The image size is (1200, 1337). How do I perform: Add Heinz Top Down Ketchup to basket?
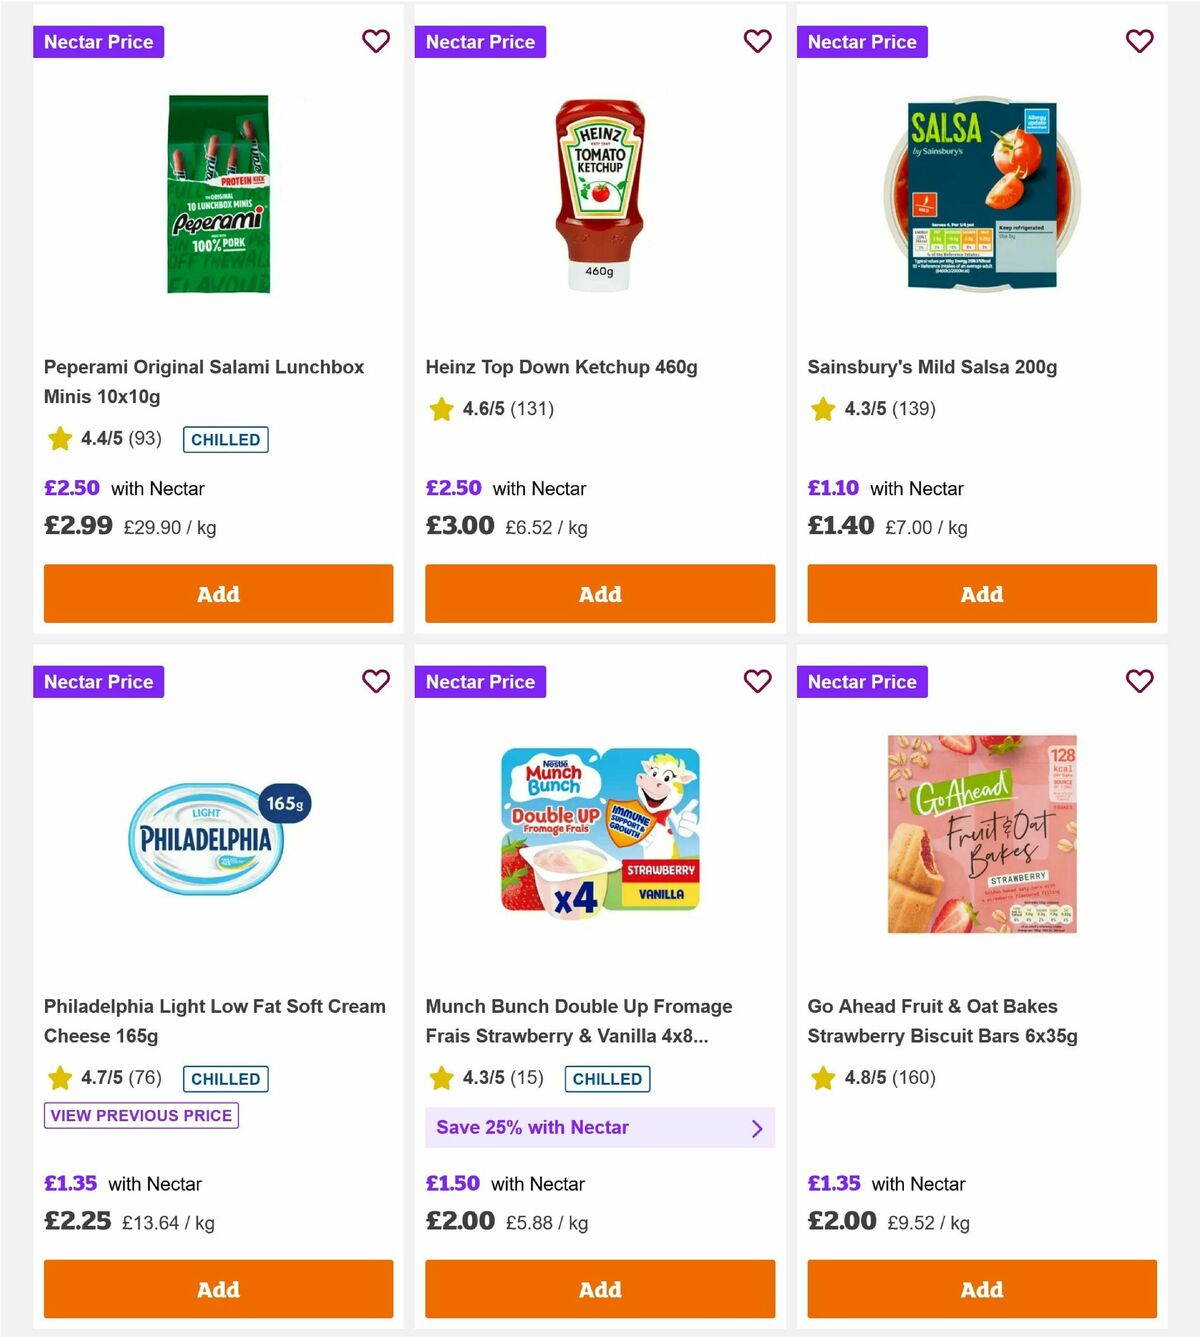pos(599,593)
